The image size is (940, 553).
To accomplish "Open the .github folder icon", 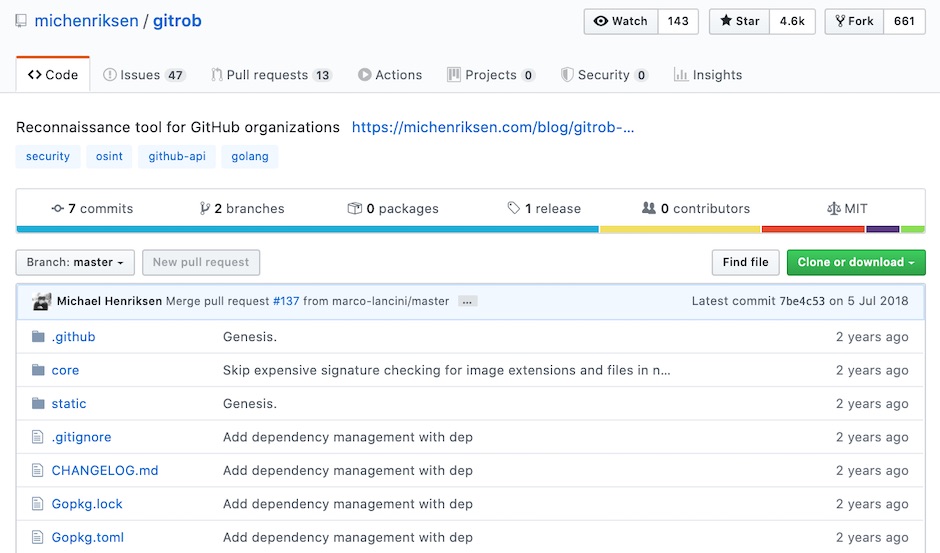I will tap(38, 336).
